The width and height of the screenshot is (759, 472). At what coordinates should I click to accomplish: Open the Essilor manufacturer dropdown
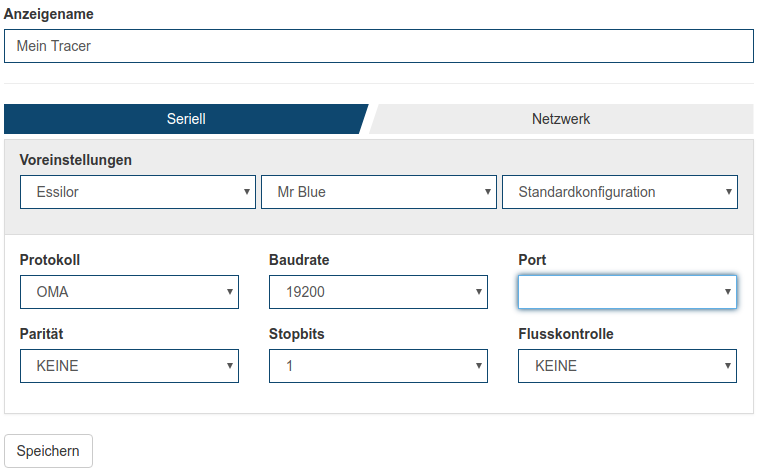137,192
